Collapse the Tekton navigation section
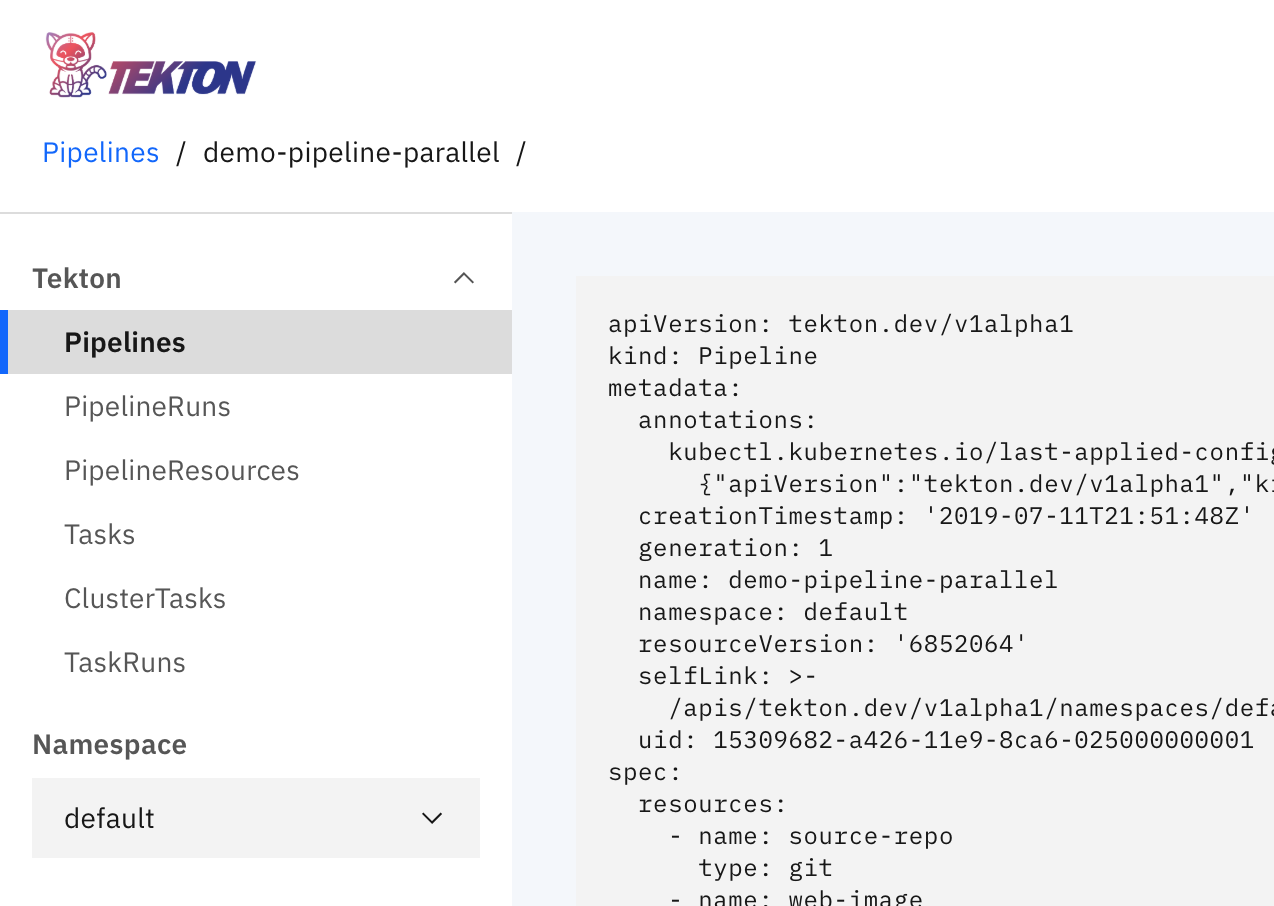This screenshot has height=906, width=1274. click(x=463, y=277)
